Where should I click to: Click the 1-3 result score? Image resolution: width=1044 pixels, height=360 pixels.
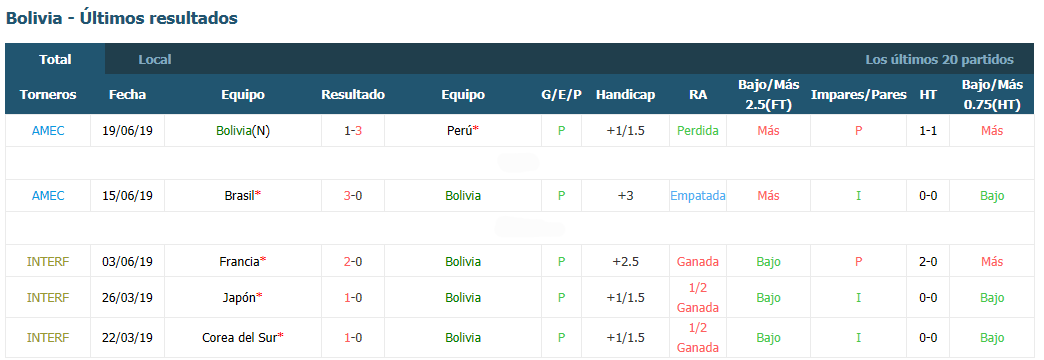point(353,131)
